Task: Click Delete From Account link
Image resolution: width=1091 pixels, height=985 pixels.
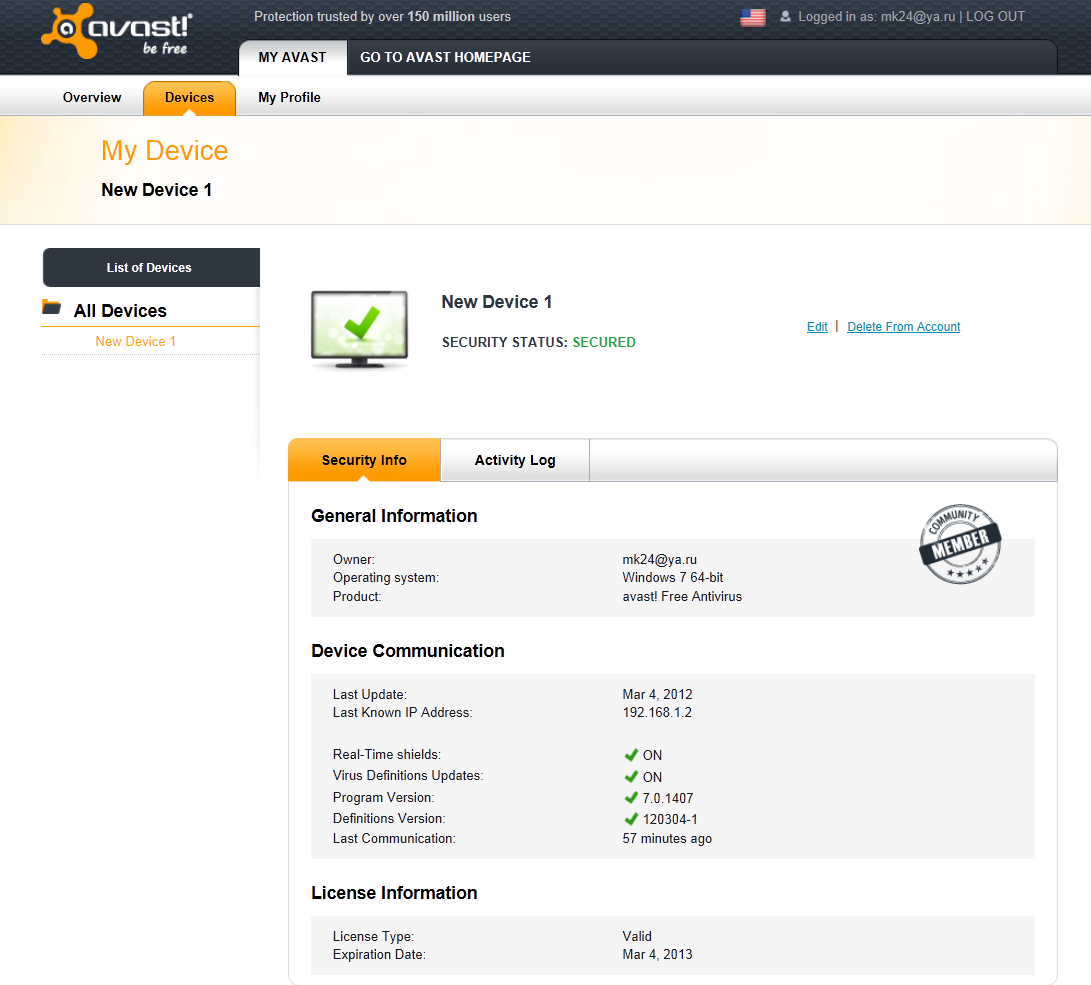Action: [x=903, y=327]
